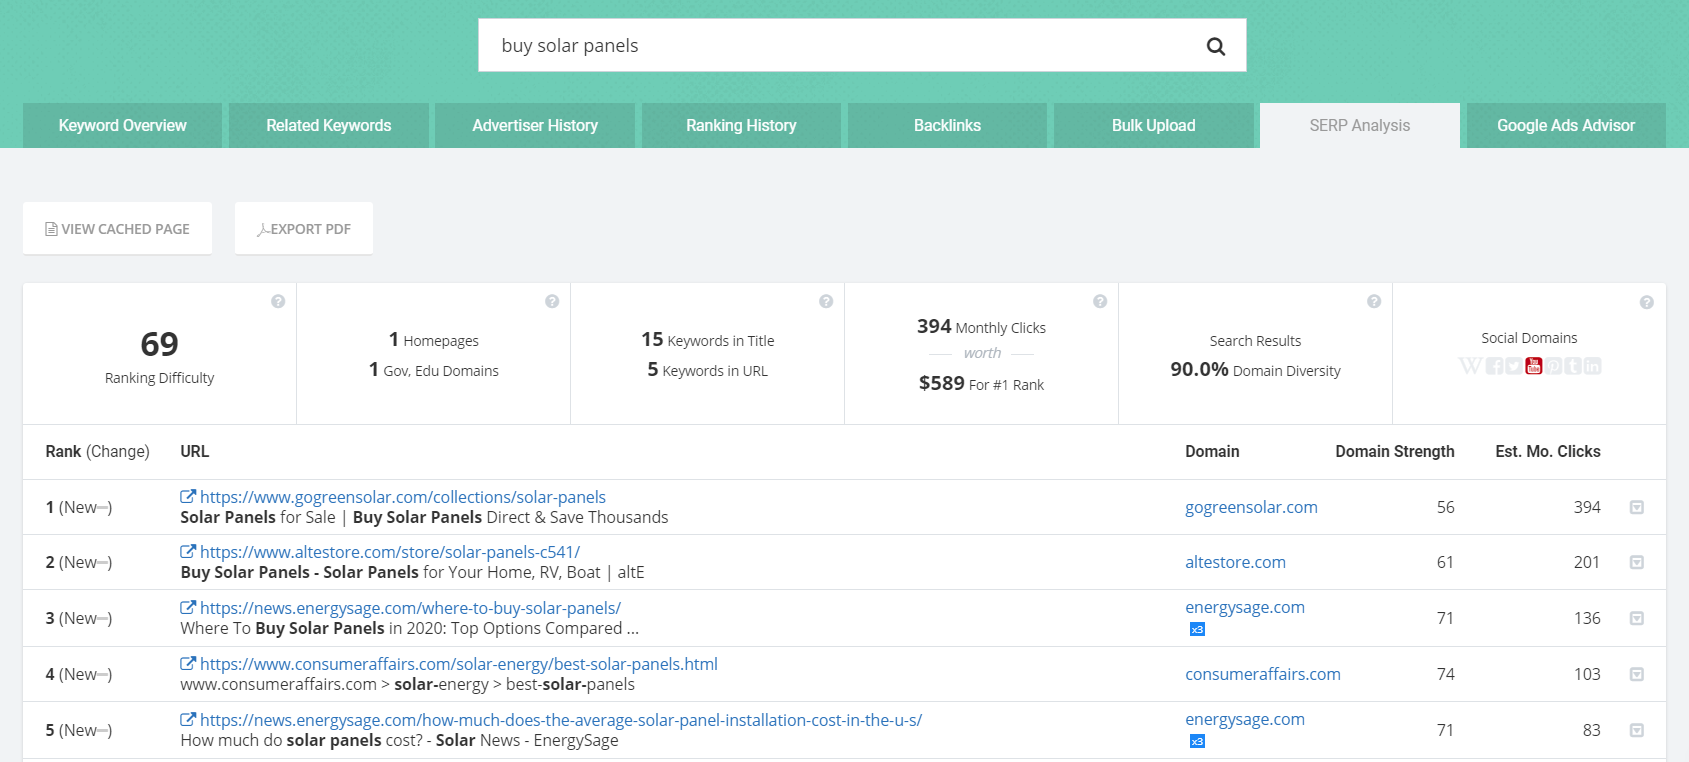
Task: Open gogreensolar.com solar-panels collection URL
Action: pyautogui.click(x=403, y=497)
